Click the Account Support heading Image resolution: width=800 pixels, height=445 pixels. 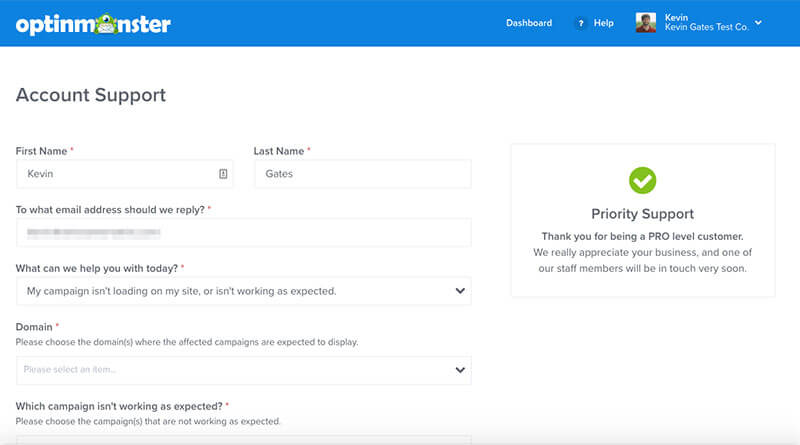[91, 95]
